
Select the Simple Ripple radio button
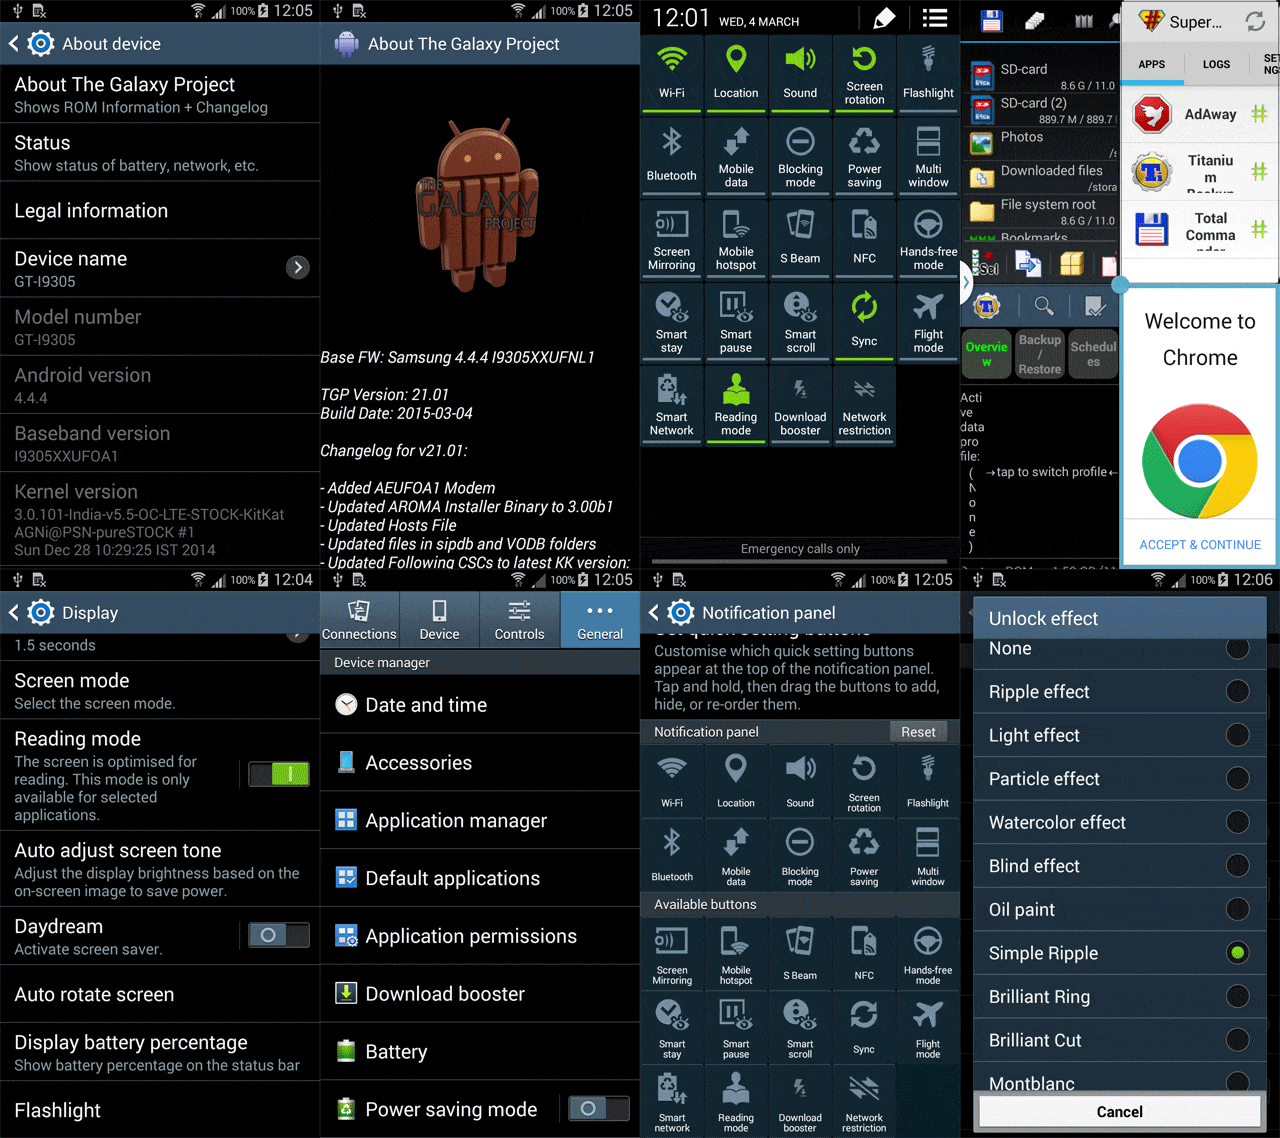[x=1238, y=953]
